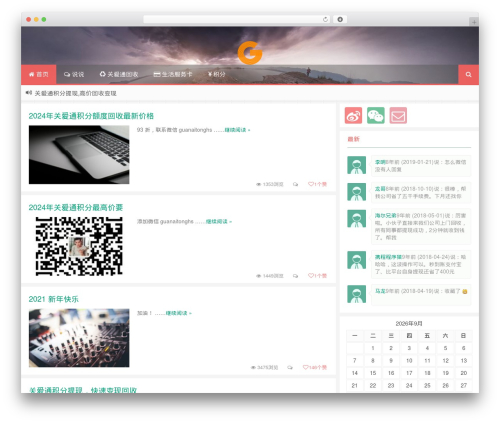Click the view count on the laptop post
The image size is (500, 423).
tap(270, 184)
